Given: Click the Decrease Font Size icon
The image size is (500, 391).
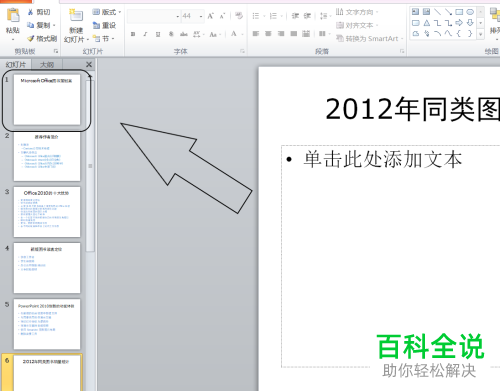Looking at the screenshot, I should pyautogui.click(x=222, y=16).
